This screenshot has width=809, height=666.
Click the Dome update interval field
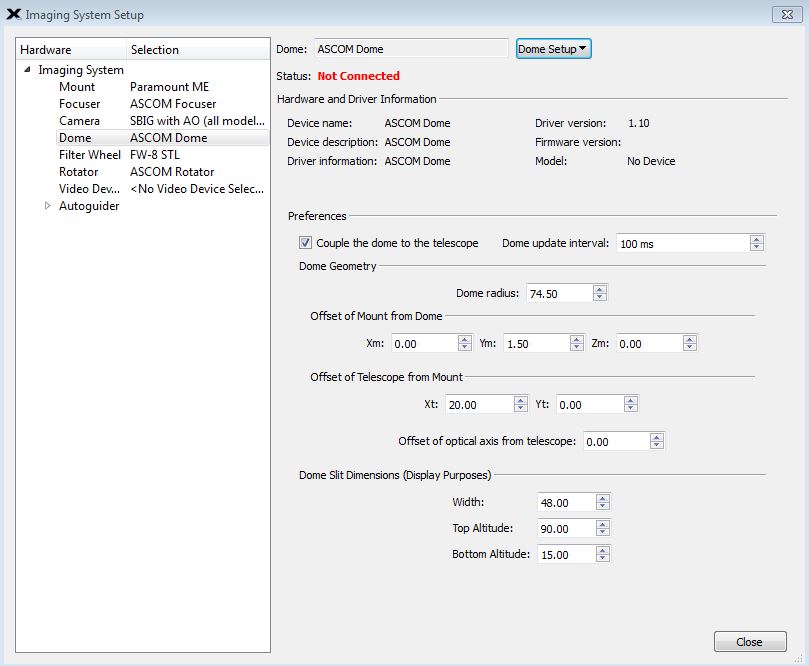pos(683,243)
